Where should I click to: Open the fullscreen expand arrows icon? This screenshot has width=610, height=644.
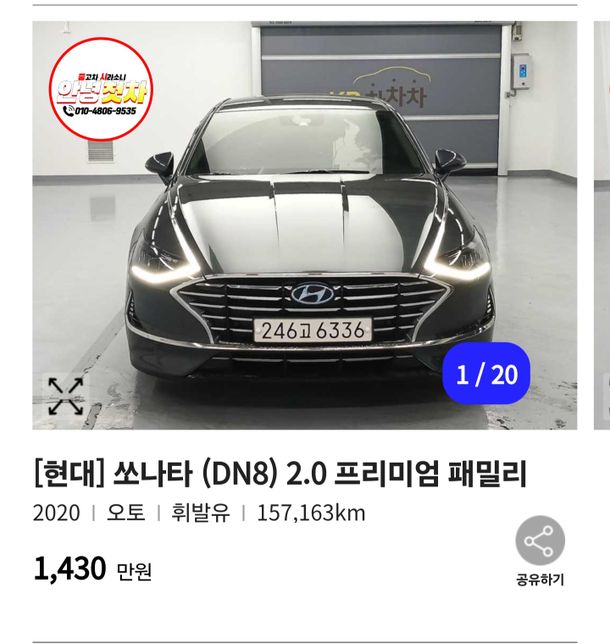click(66, 396)
